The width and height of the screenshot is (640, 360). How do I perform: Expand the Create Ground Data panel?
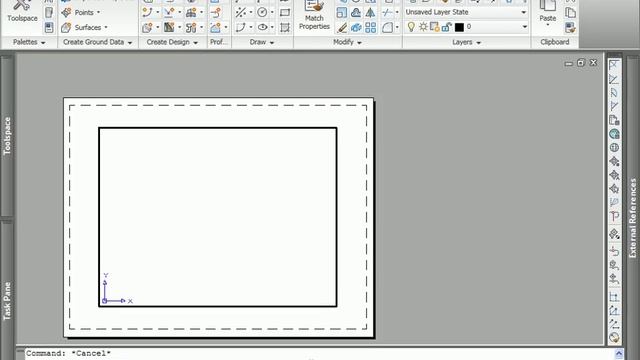[x=97, y=42]
